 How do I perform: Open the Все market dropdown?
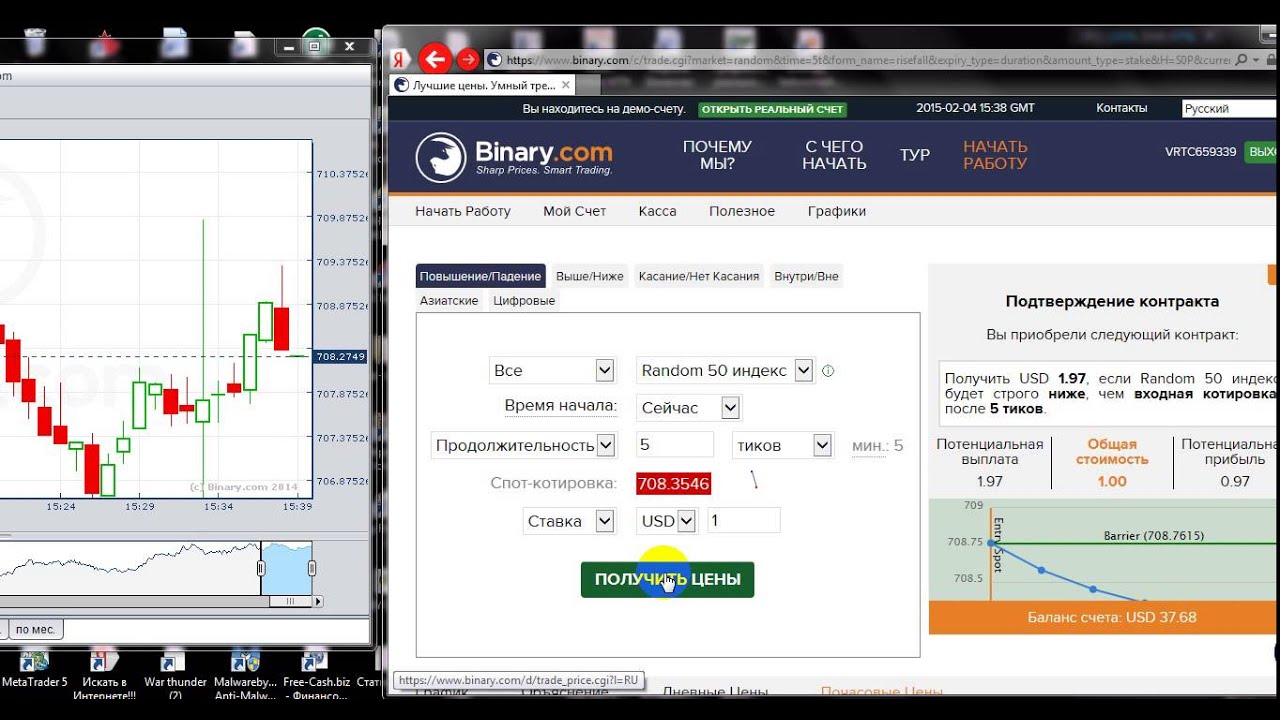tap(551, 370)
